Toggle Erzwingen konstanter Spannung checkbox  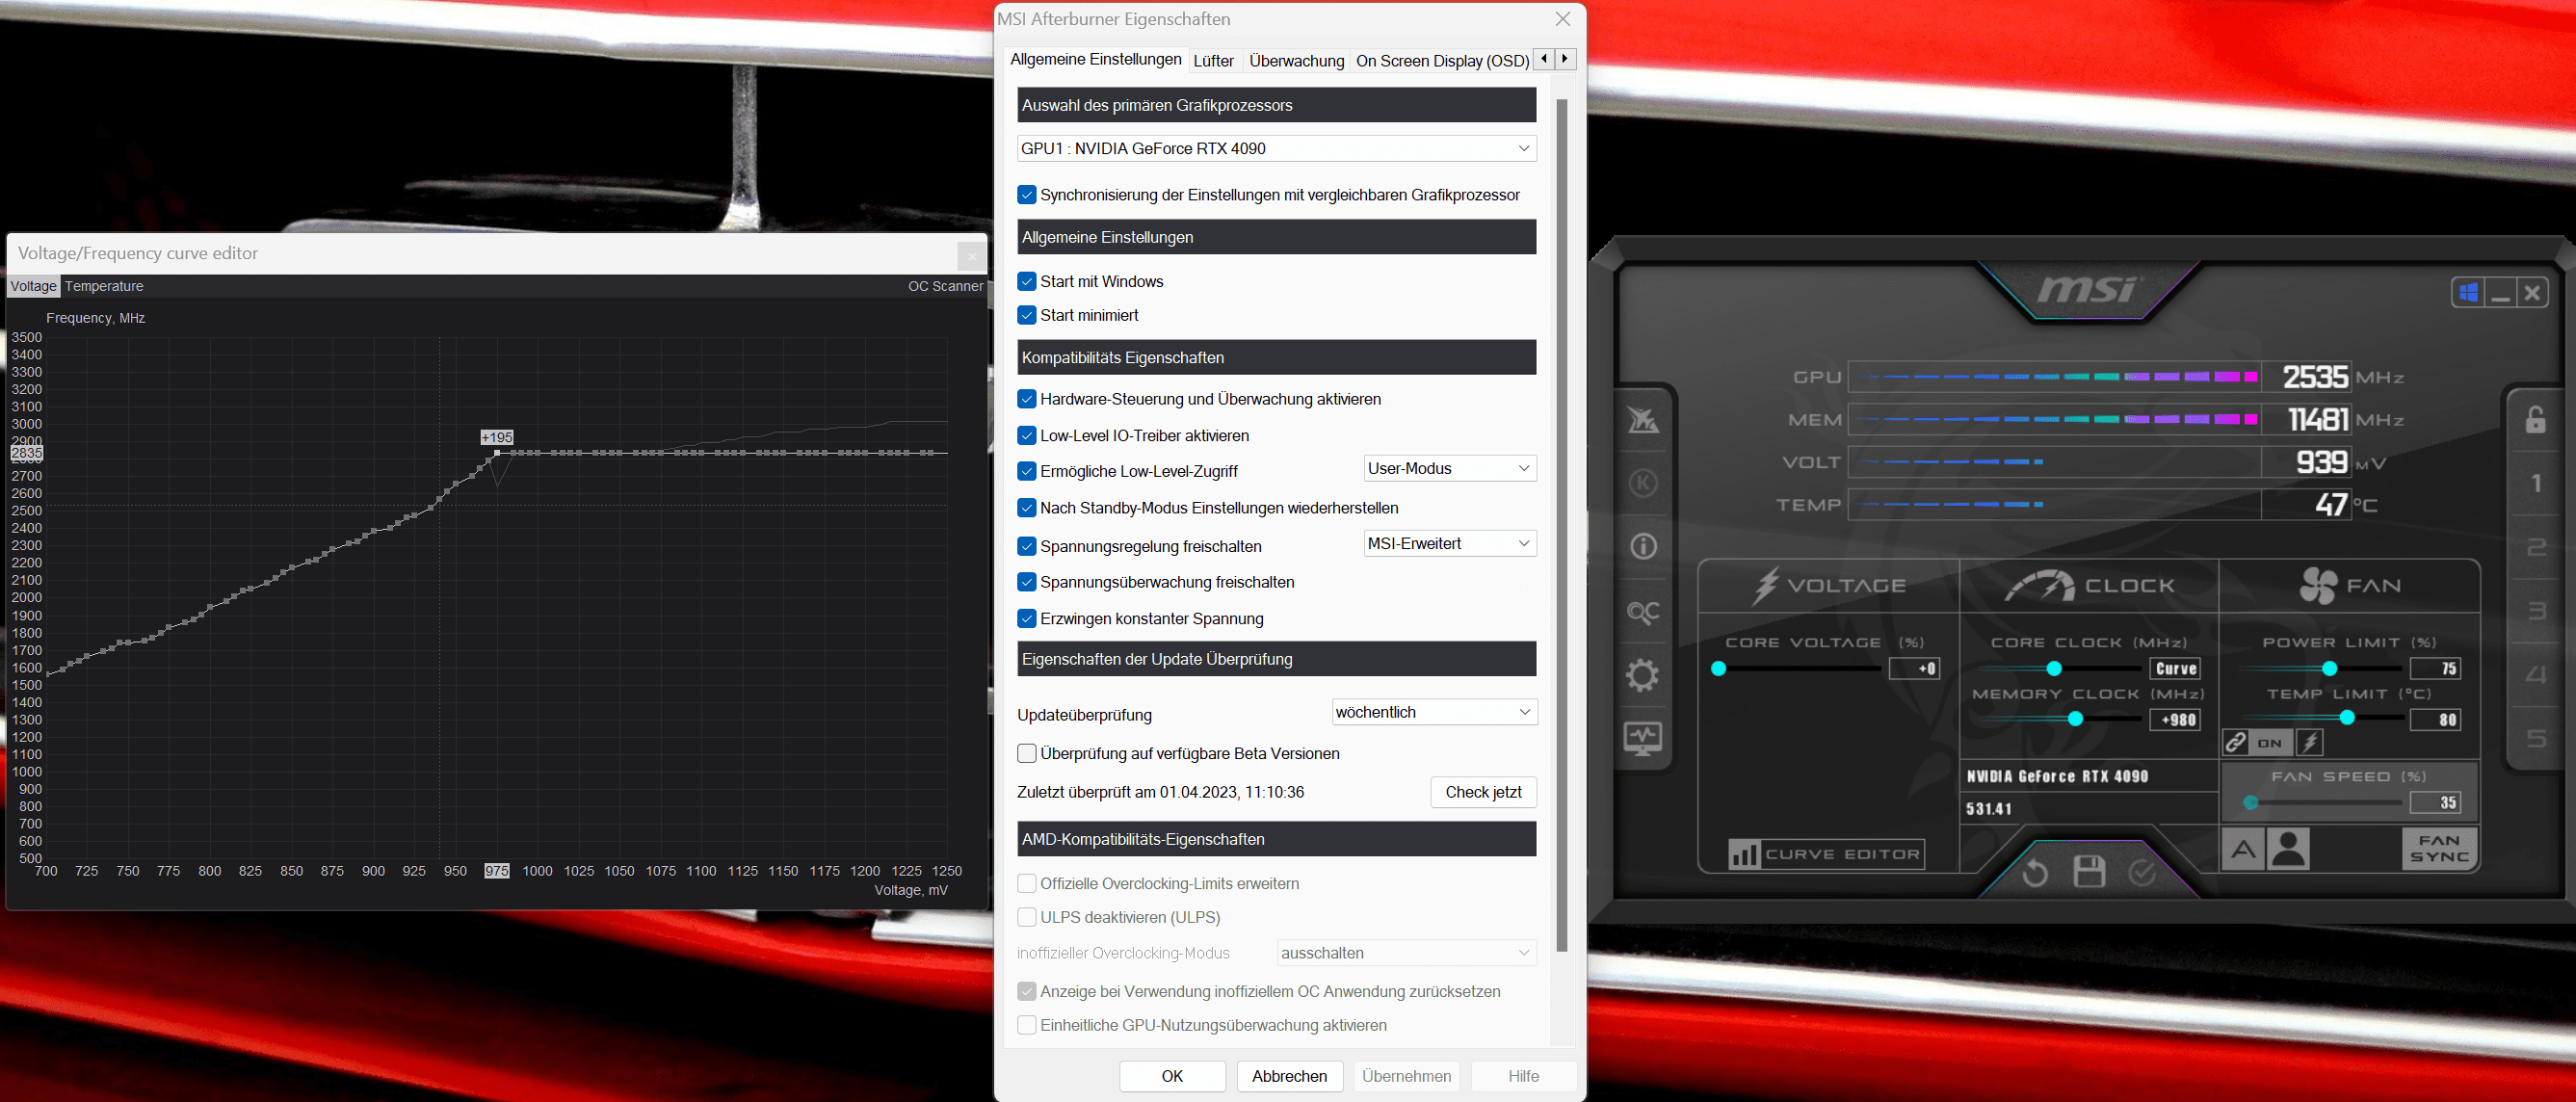coord(1026,618)
